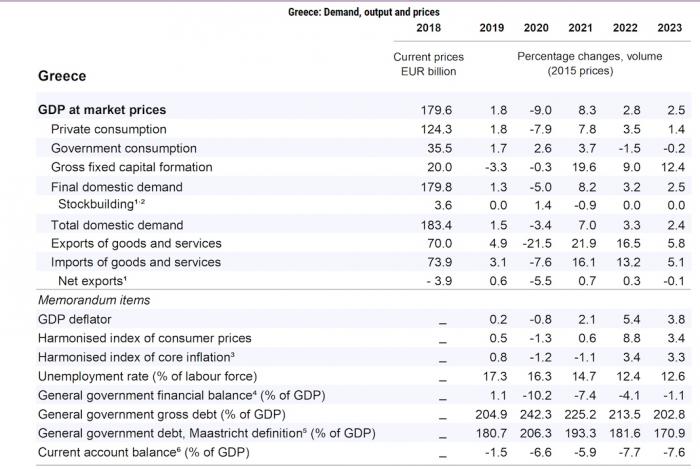700x469 pixels.
Task: Click the 'Current prices EUR billion' column subheading
Action: 426,64
